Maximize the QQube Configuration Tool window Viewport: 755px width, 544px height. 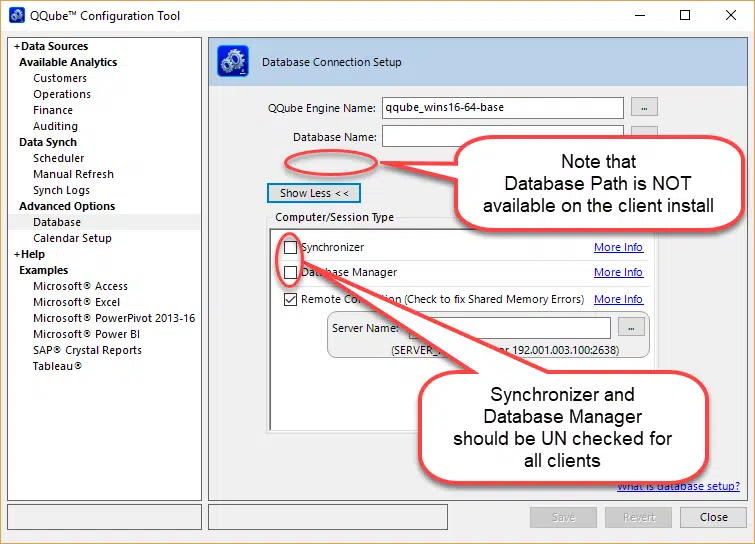pyautogui.click(x=685, y=15)
